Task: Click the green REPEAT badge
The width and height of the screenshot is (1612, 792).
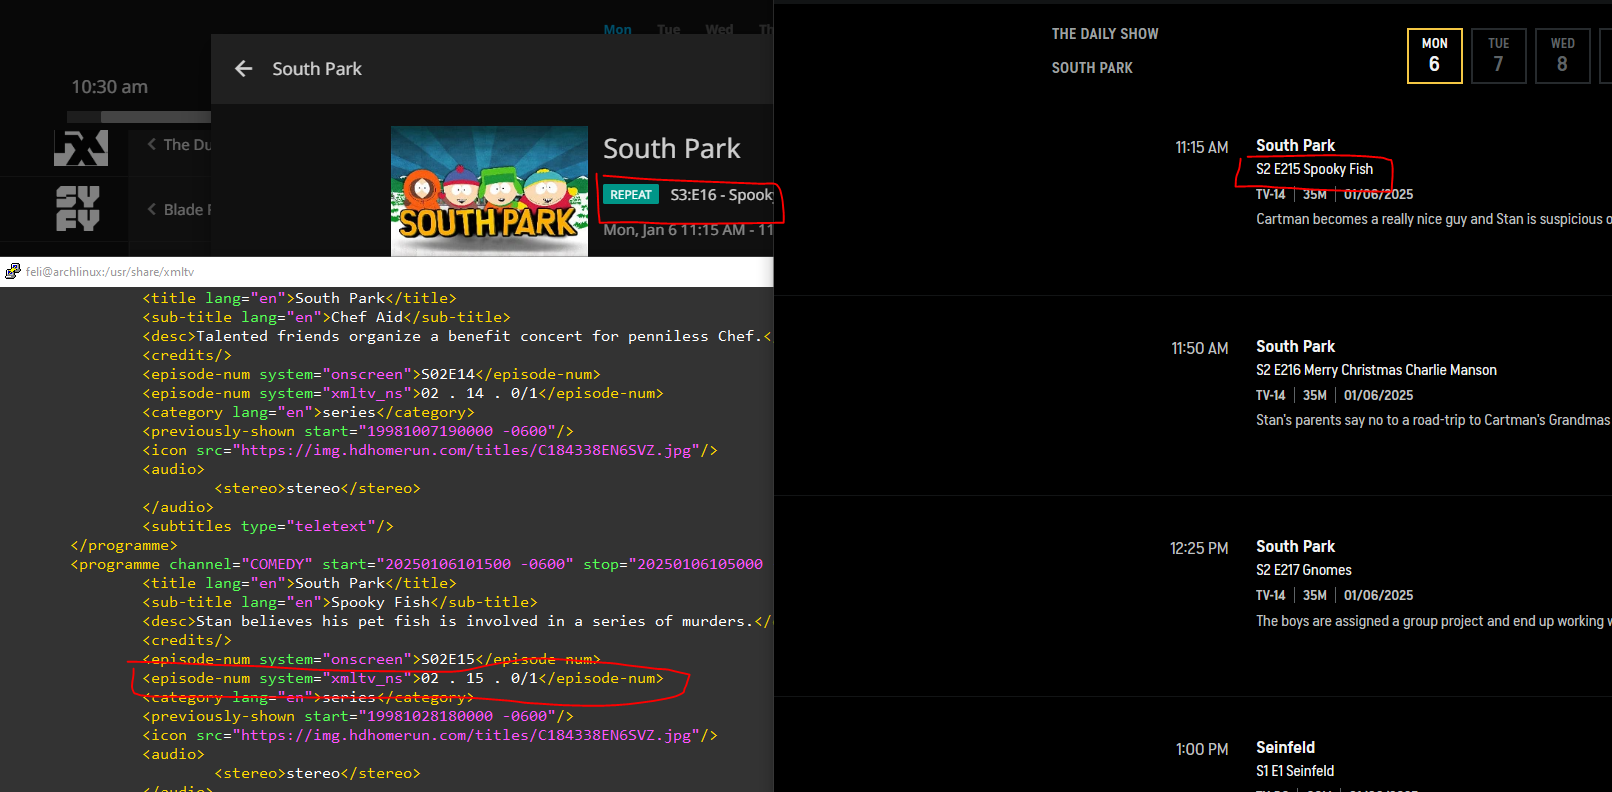Action: pyautogui.click(x=630, y=195)
